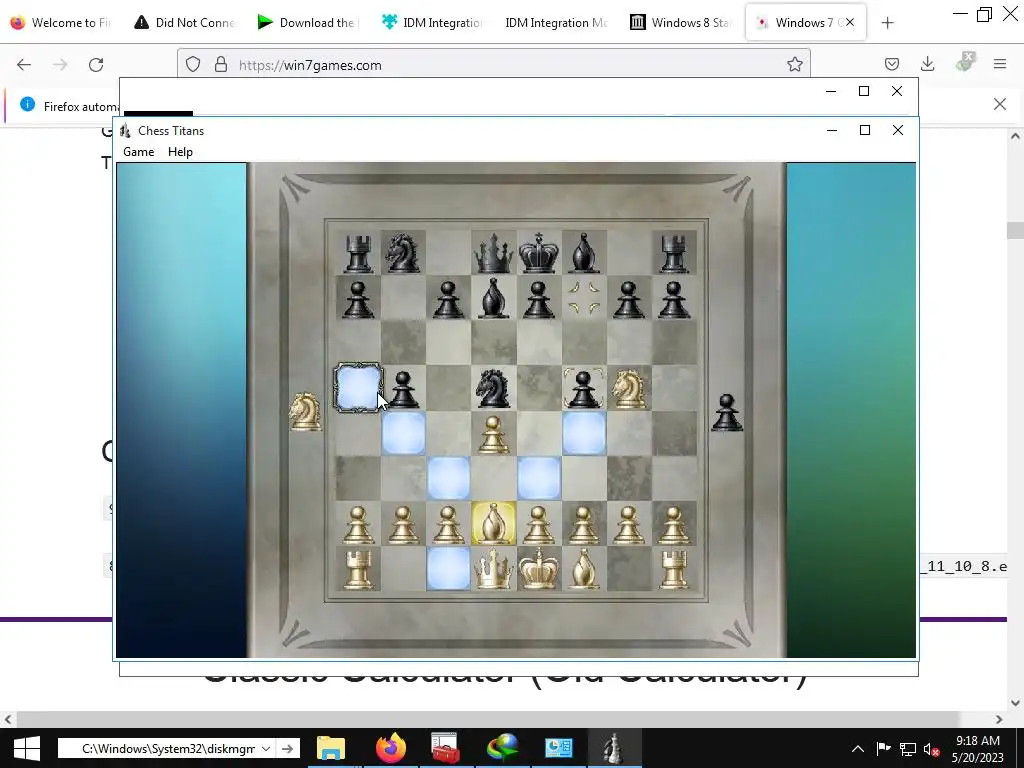1024x768 pixels.
Task: Switch to the Download the tab
Action: coord(307,23)
